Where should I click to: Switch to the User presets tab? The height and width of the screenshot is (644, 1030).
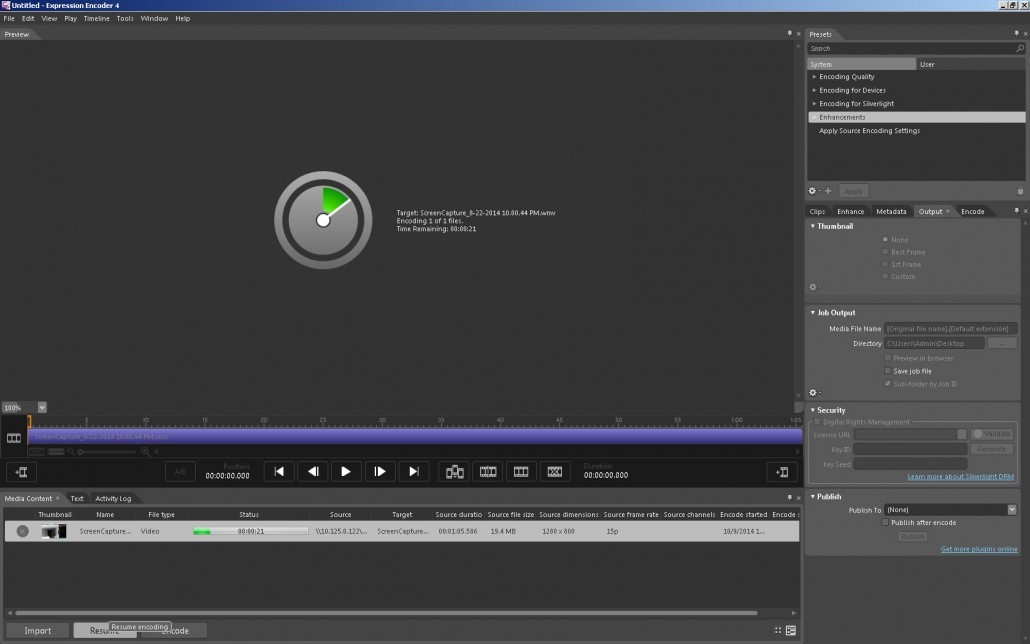tap(927, 64)
